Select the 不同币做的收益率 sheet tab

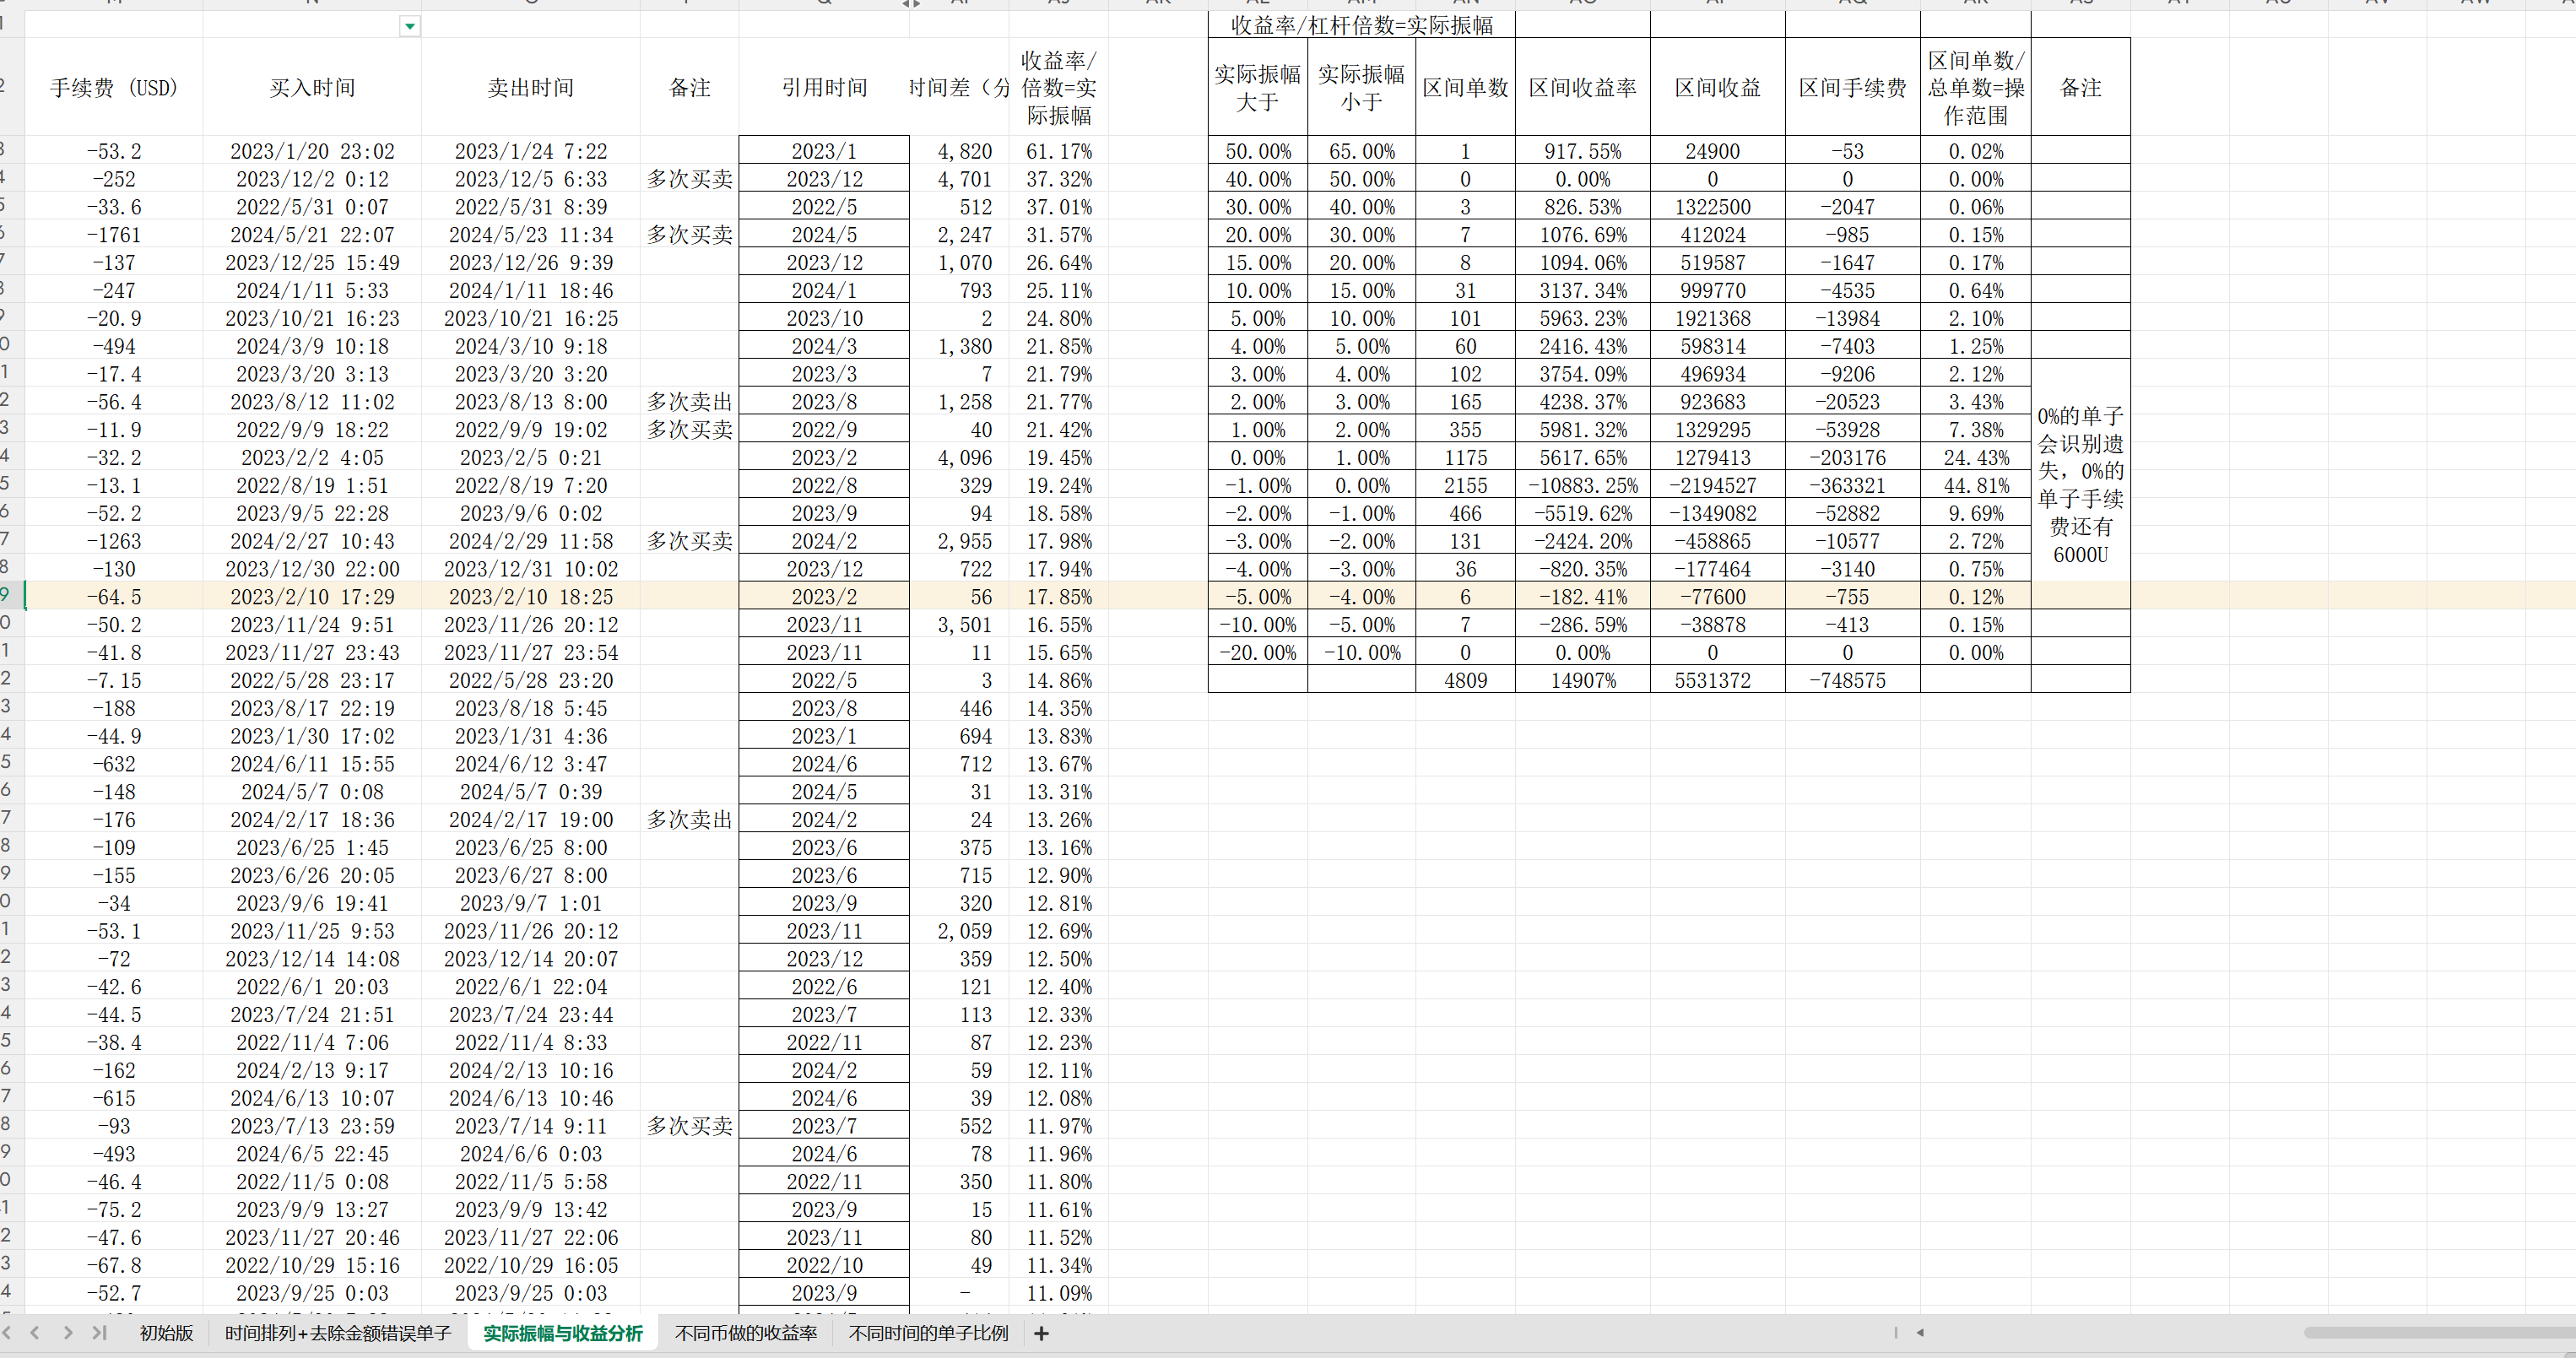coord(746,1333)
